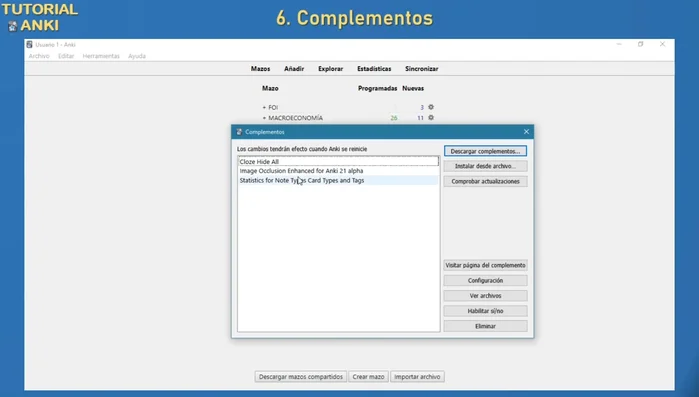Click the Complementos dialog title icon
Viewport: 699px width, 397px height.
point(239,132)
